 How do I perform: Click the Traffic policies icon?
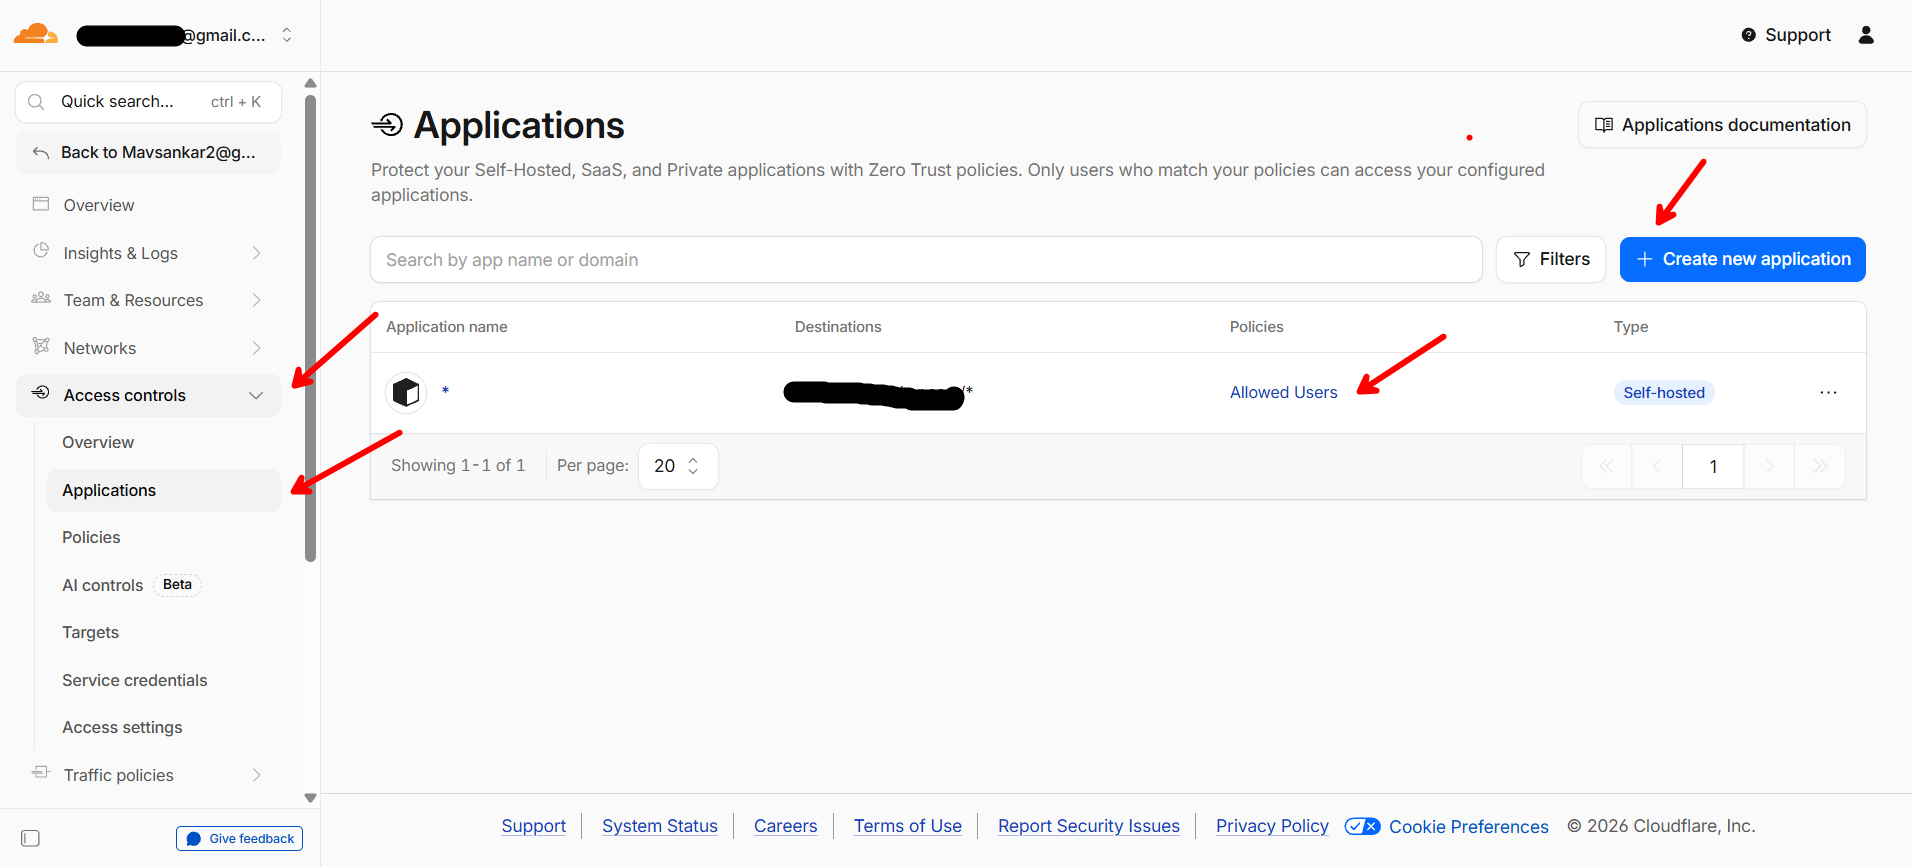coord(41,773)
